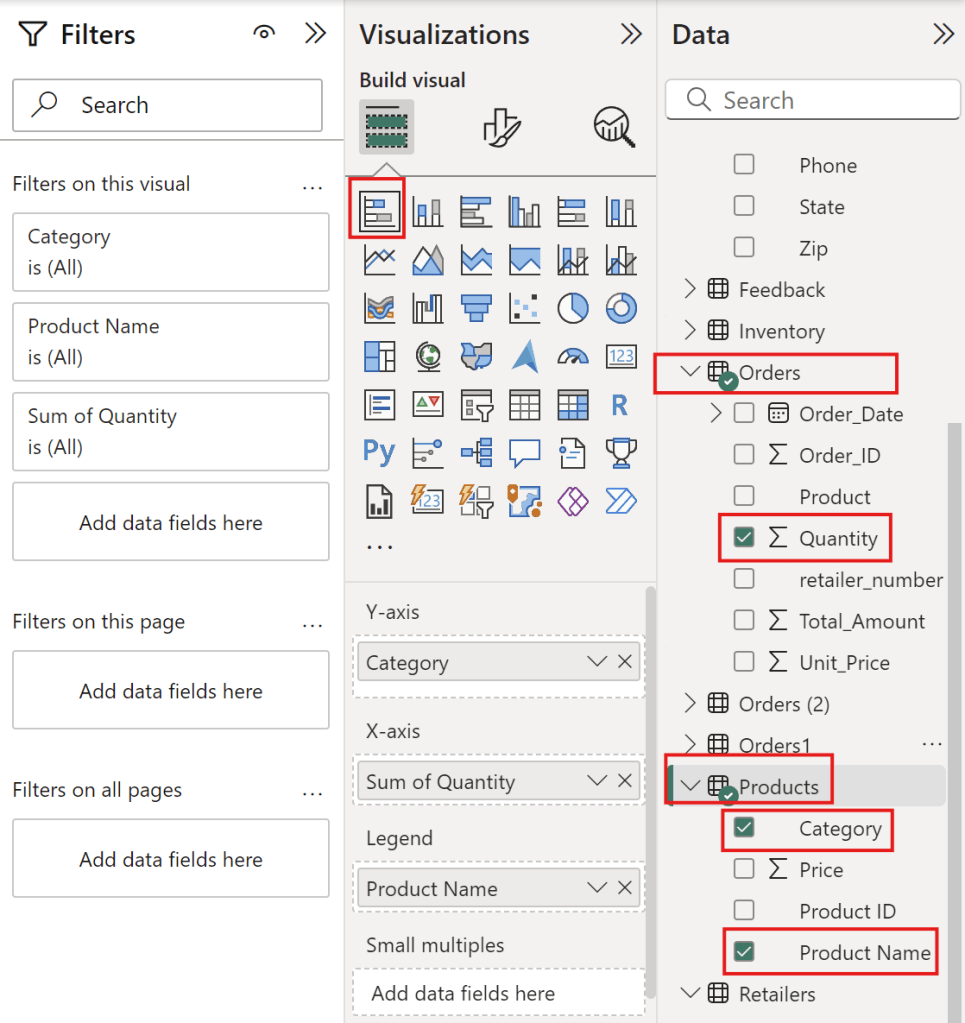Open the Format visual tab
Viewport: 965px width, 1023px height.
click(501, 129)
